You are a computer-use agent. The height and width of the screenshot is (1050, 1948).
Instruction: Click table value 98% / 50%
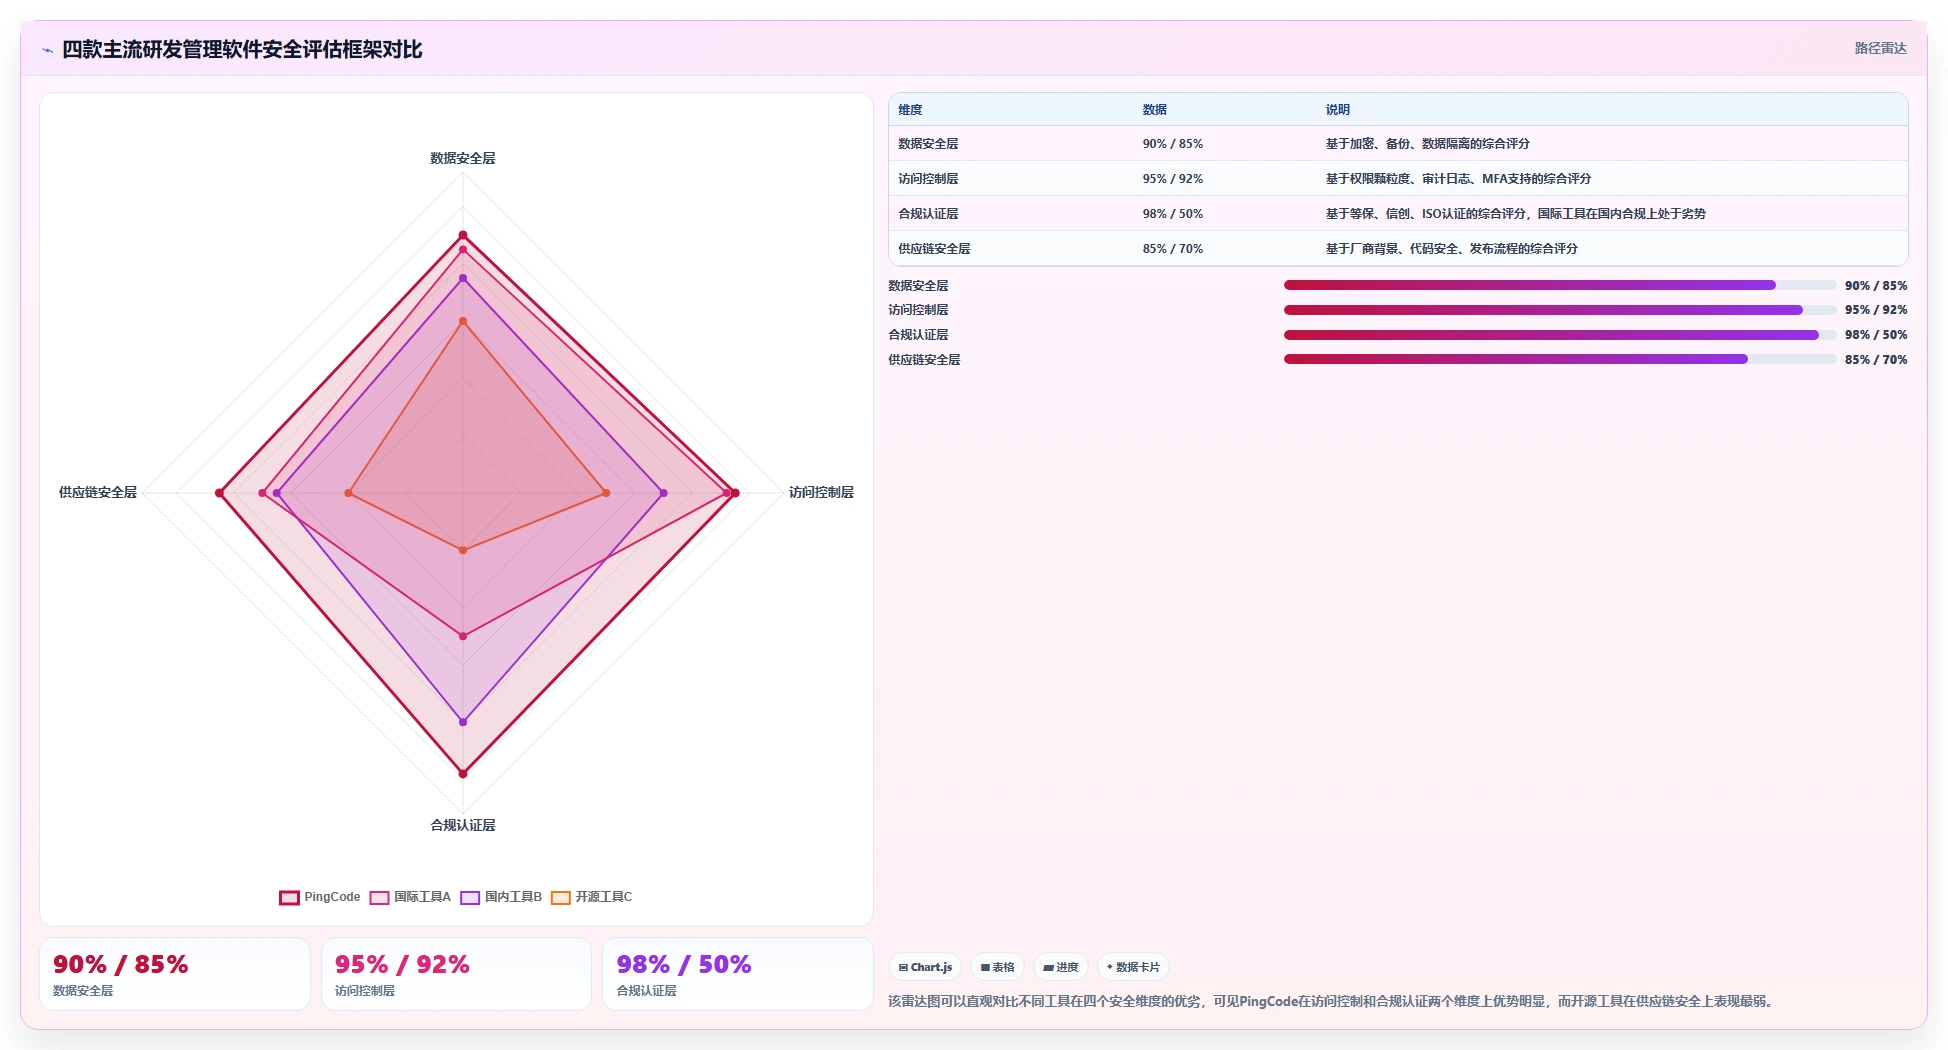pos(1173,214)
